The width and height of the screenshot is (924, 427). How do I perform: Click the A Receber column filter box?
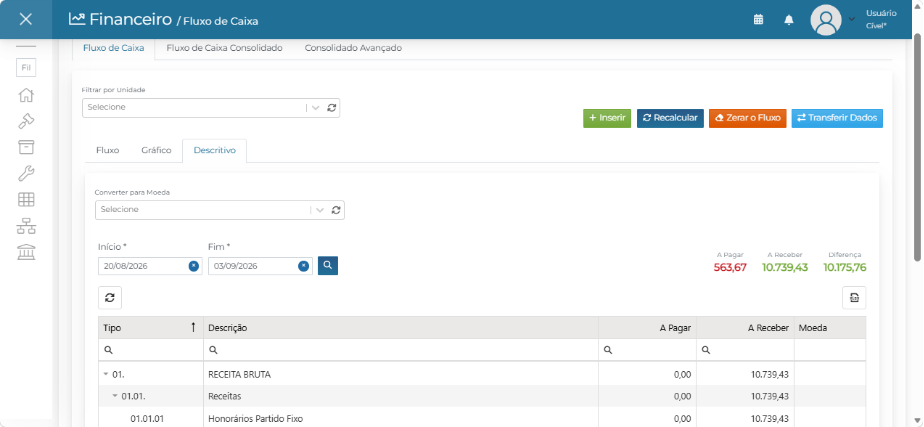click(745, 350)
